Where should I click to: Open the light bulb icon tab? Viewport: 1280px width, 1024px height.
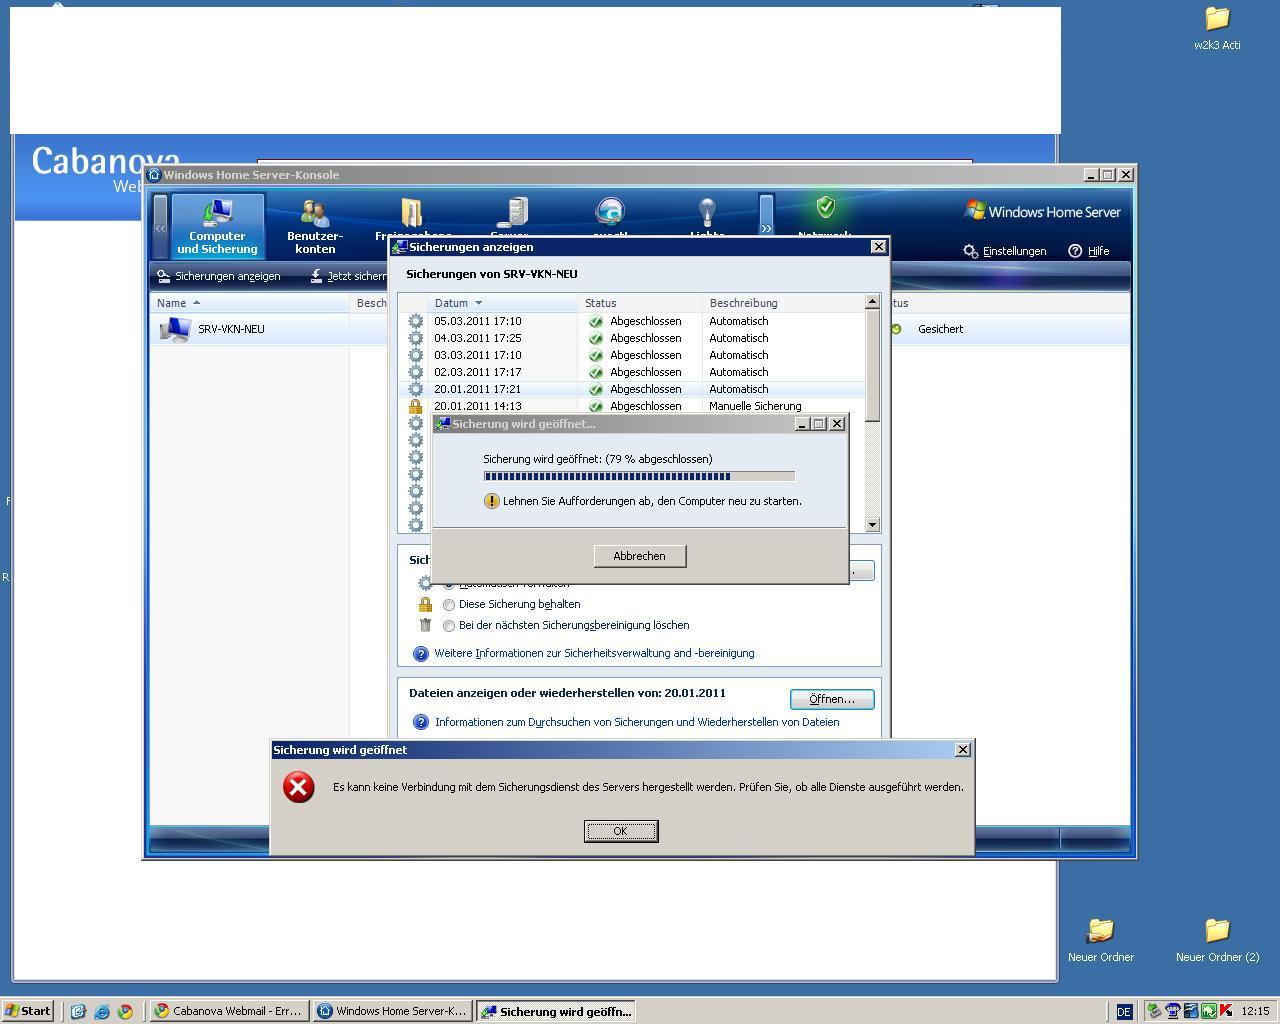point(707,218)
